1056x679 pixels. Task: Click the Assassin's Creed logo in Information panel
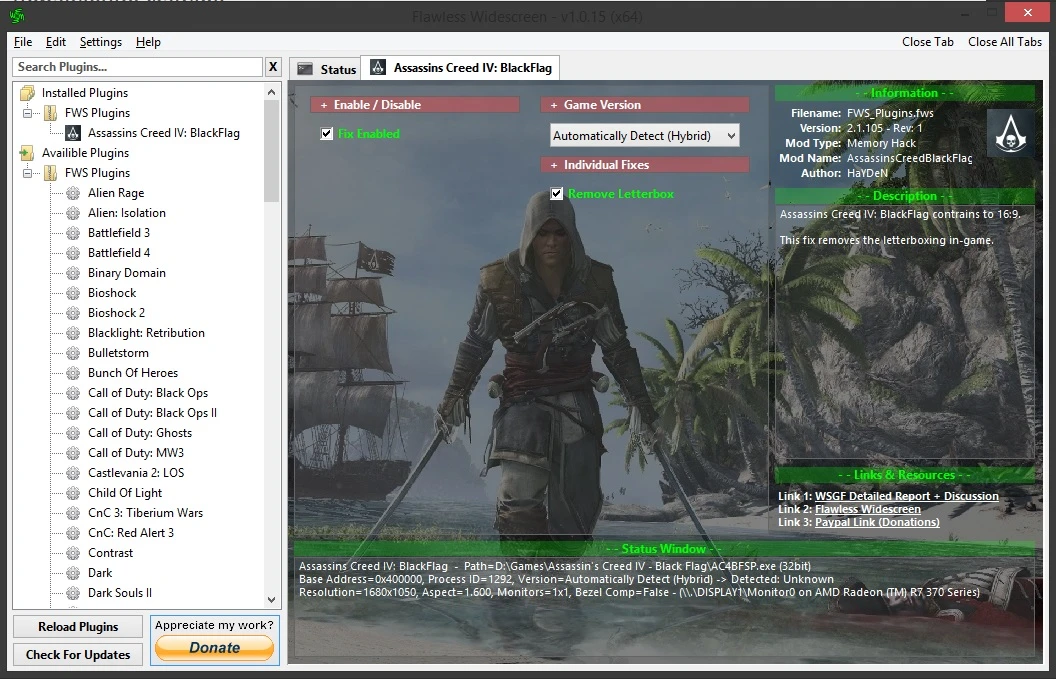[1011, 133]
